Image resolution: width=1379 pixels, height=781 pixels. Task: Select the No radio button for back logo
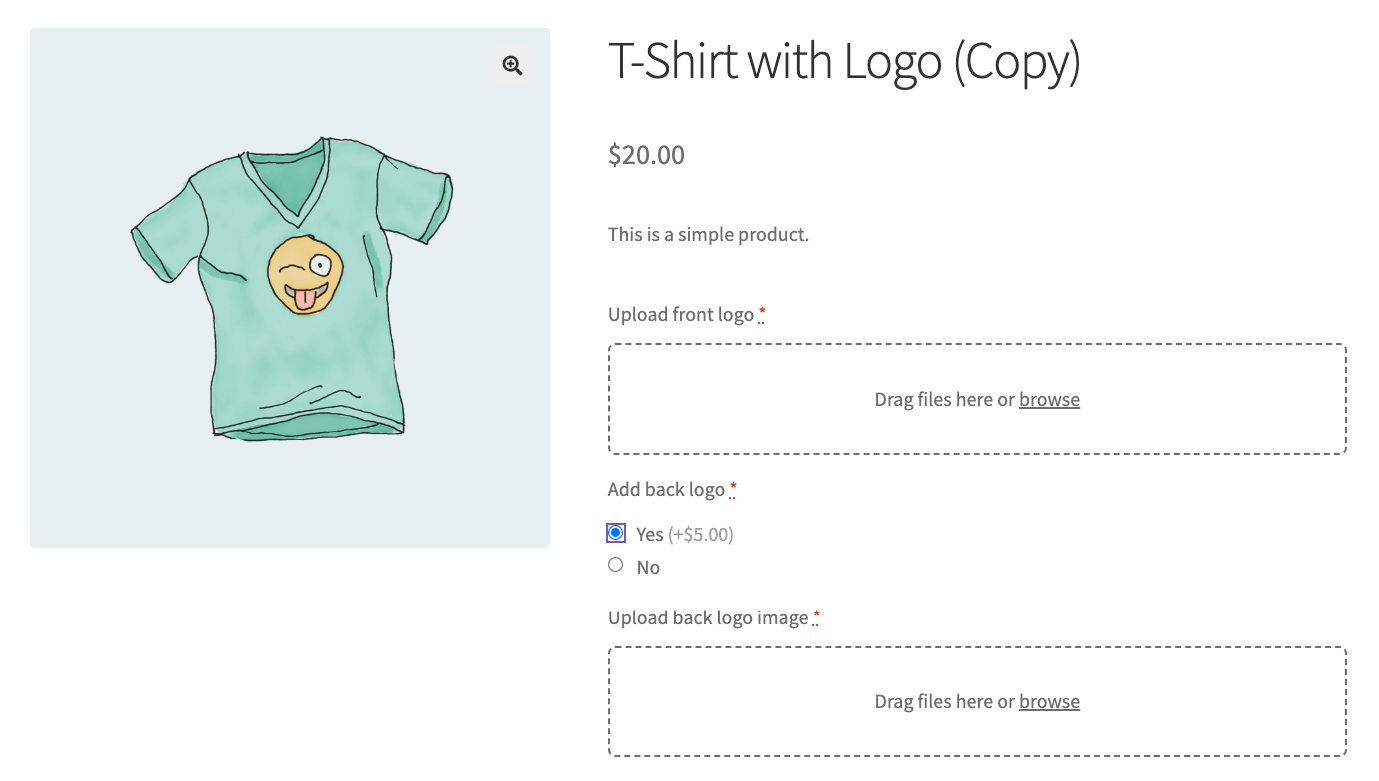pyautogui.click(x=616, y=565)
